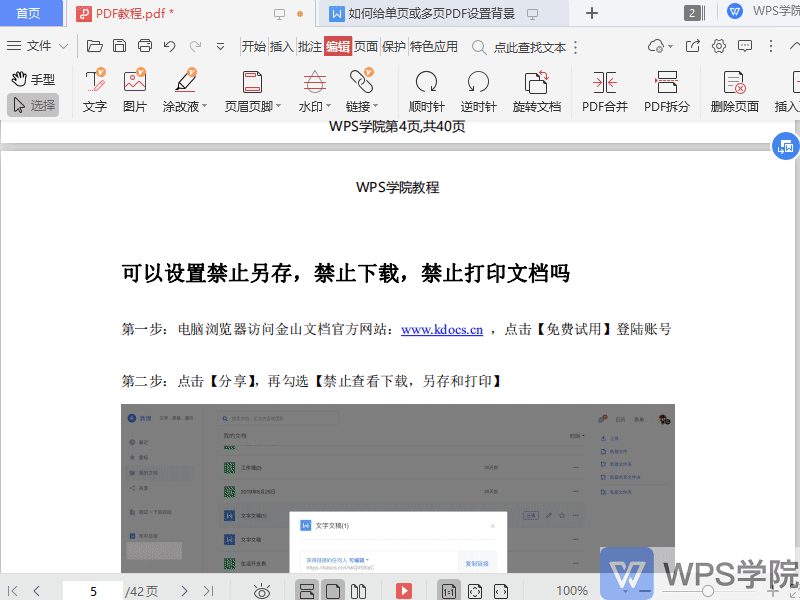Image resolution: width=800 pixels, height=600 pixels.
Task: Activate the 选择 selection tool
Action: point(33,105)
